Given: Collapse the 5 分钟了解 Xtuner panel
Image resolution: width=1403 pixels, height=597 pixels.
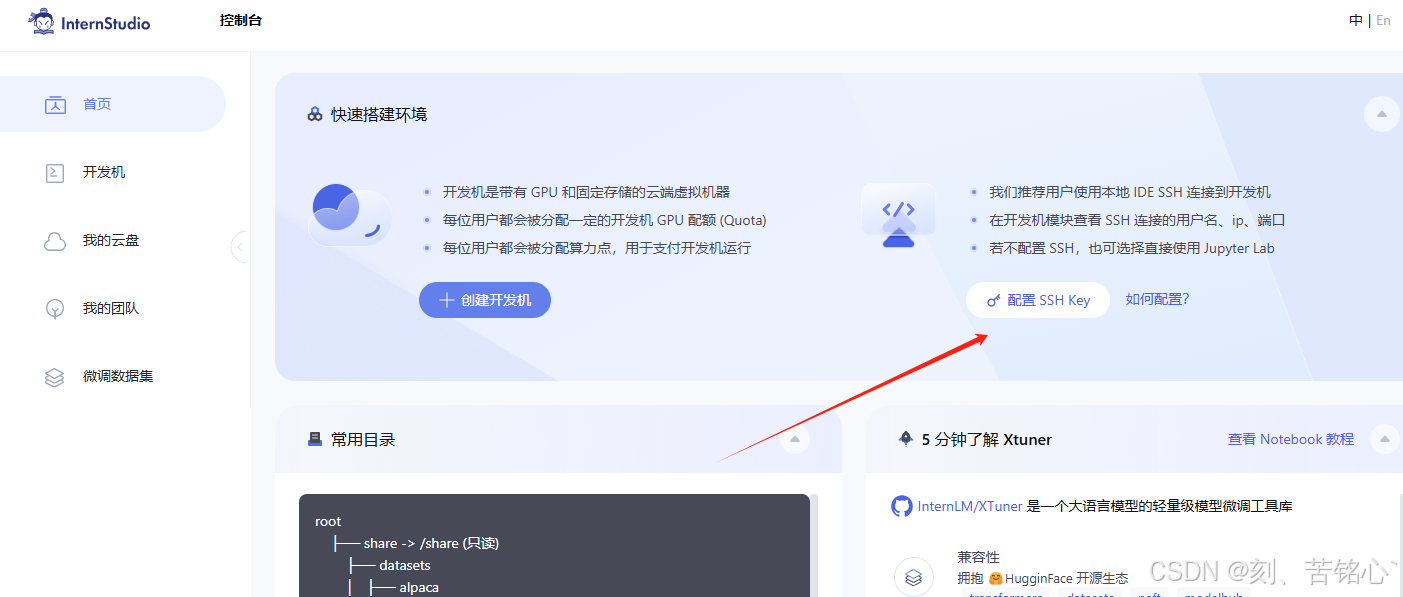Looking at the screenshot, I should click(1384, 438).
